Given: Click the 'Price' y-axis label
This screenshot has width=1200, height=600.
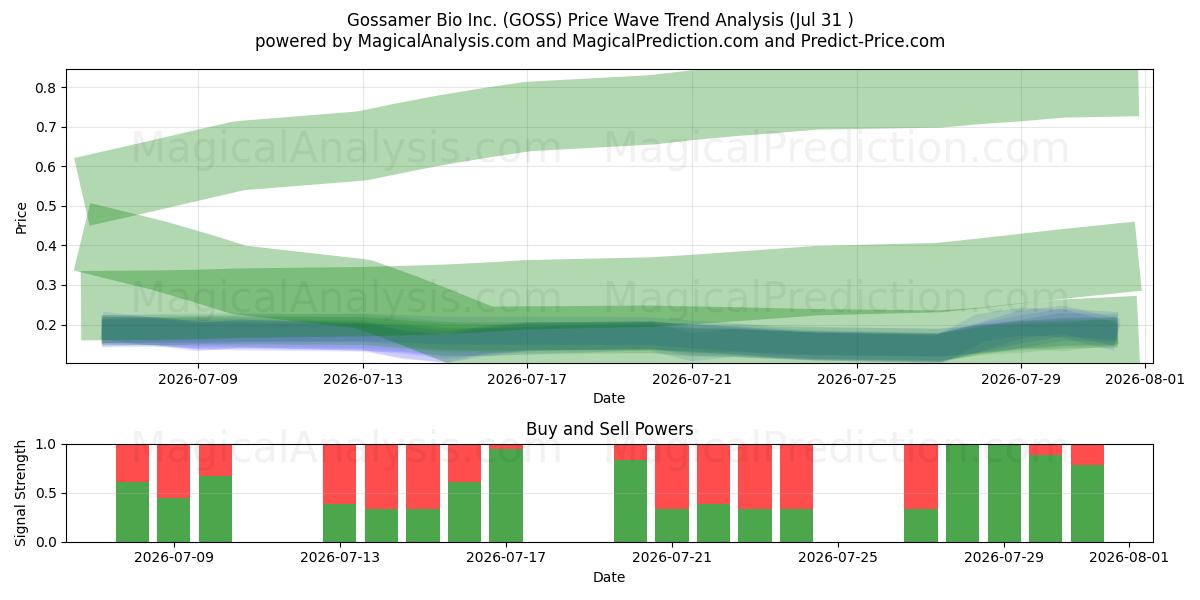Looking at the screenshot, I should point(22,216).
